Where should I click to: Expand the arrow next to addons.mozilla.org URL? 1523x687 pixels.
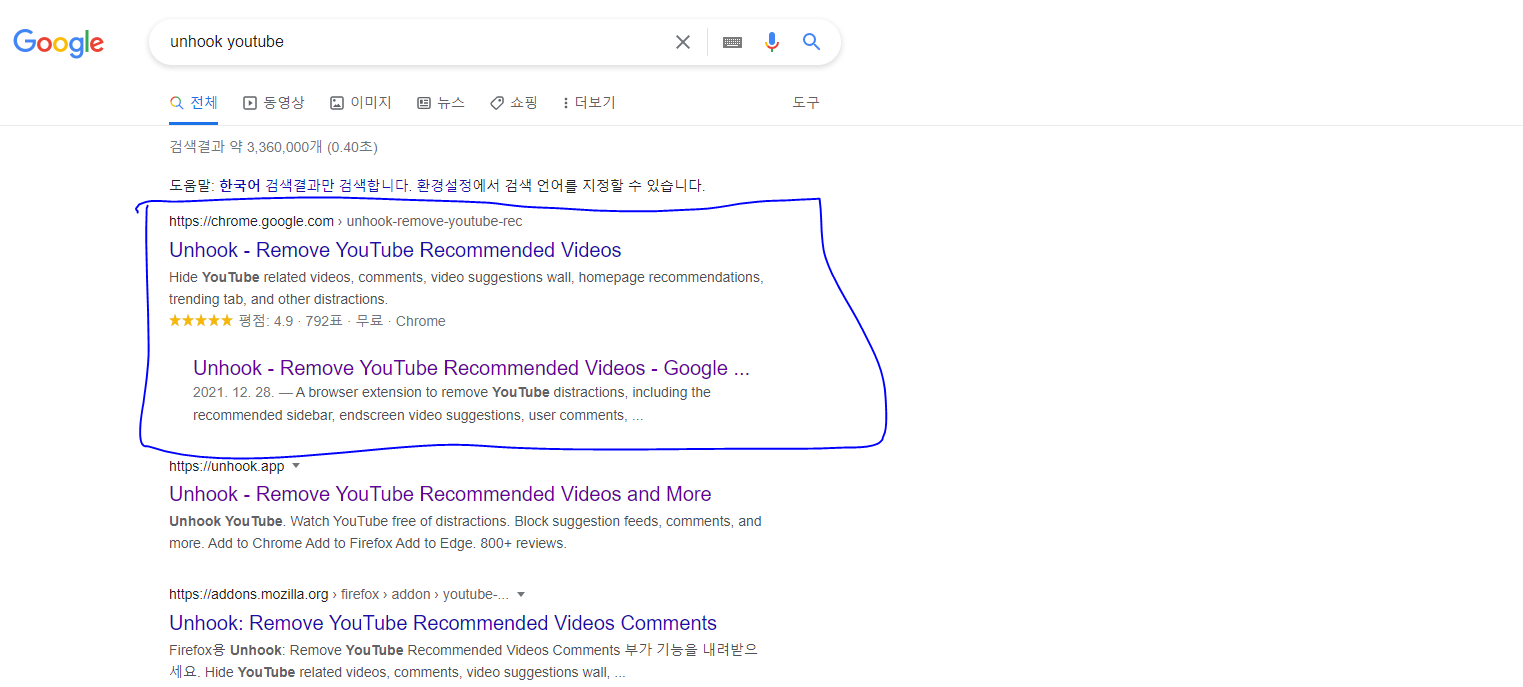(x=521, y=594)
